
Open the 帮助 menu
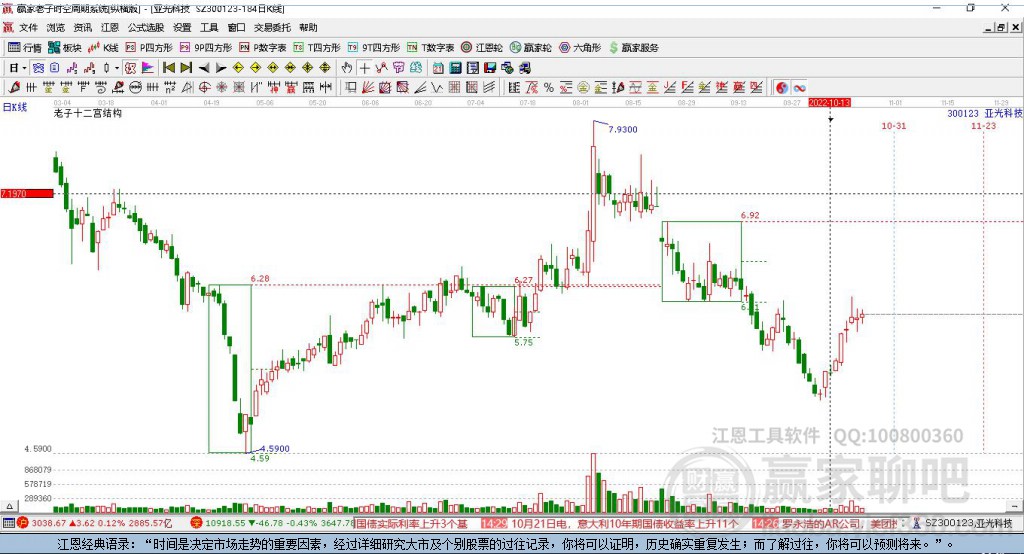coord(308,27)
